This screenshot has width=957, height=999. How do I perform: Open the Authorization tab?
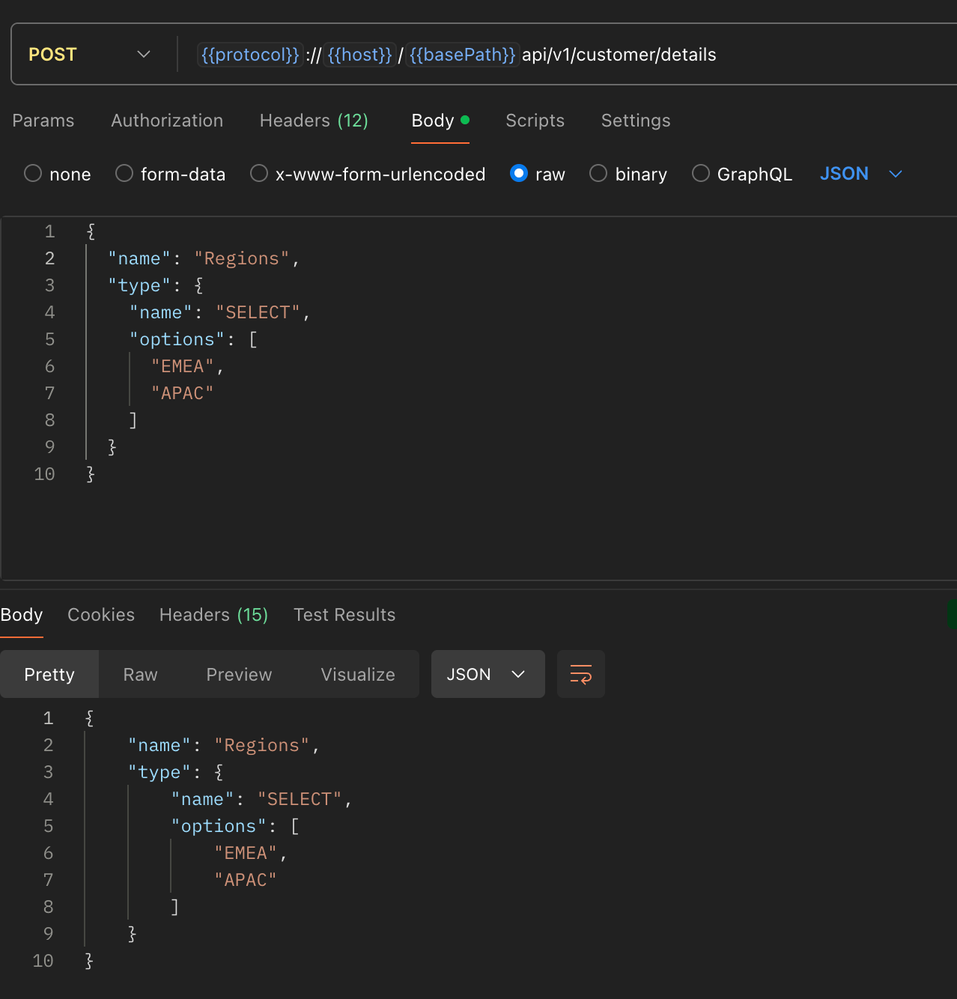point(167,120)
